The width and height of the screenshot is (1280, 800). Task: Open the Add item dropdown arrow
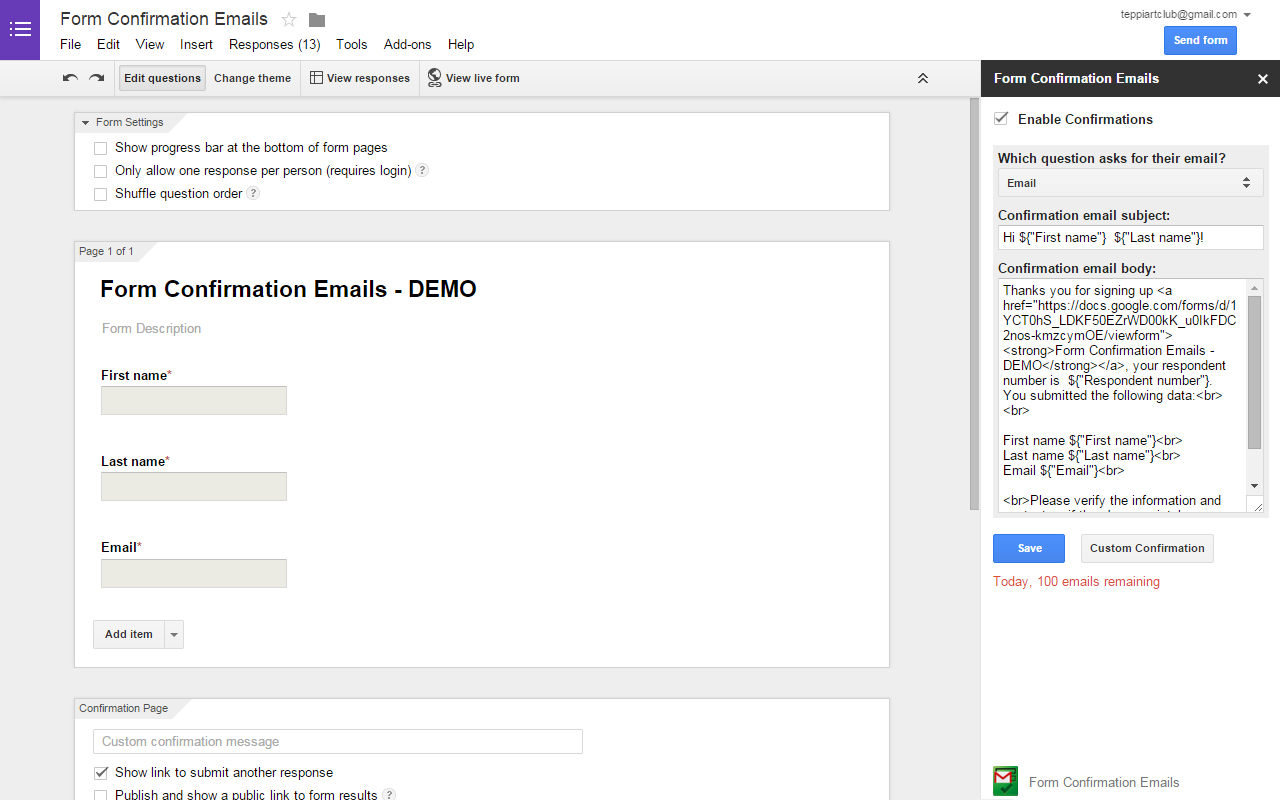(x=174, y=634)
